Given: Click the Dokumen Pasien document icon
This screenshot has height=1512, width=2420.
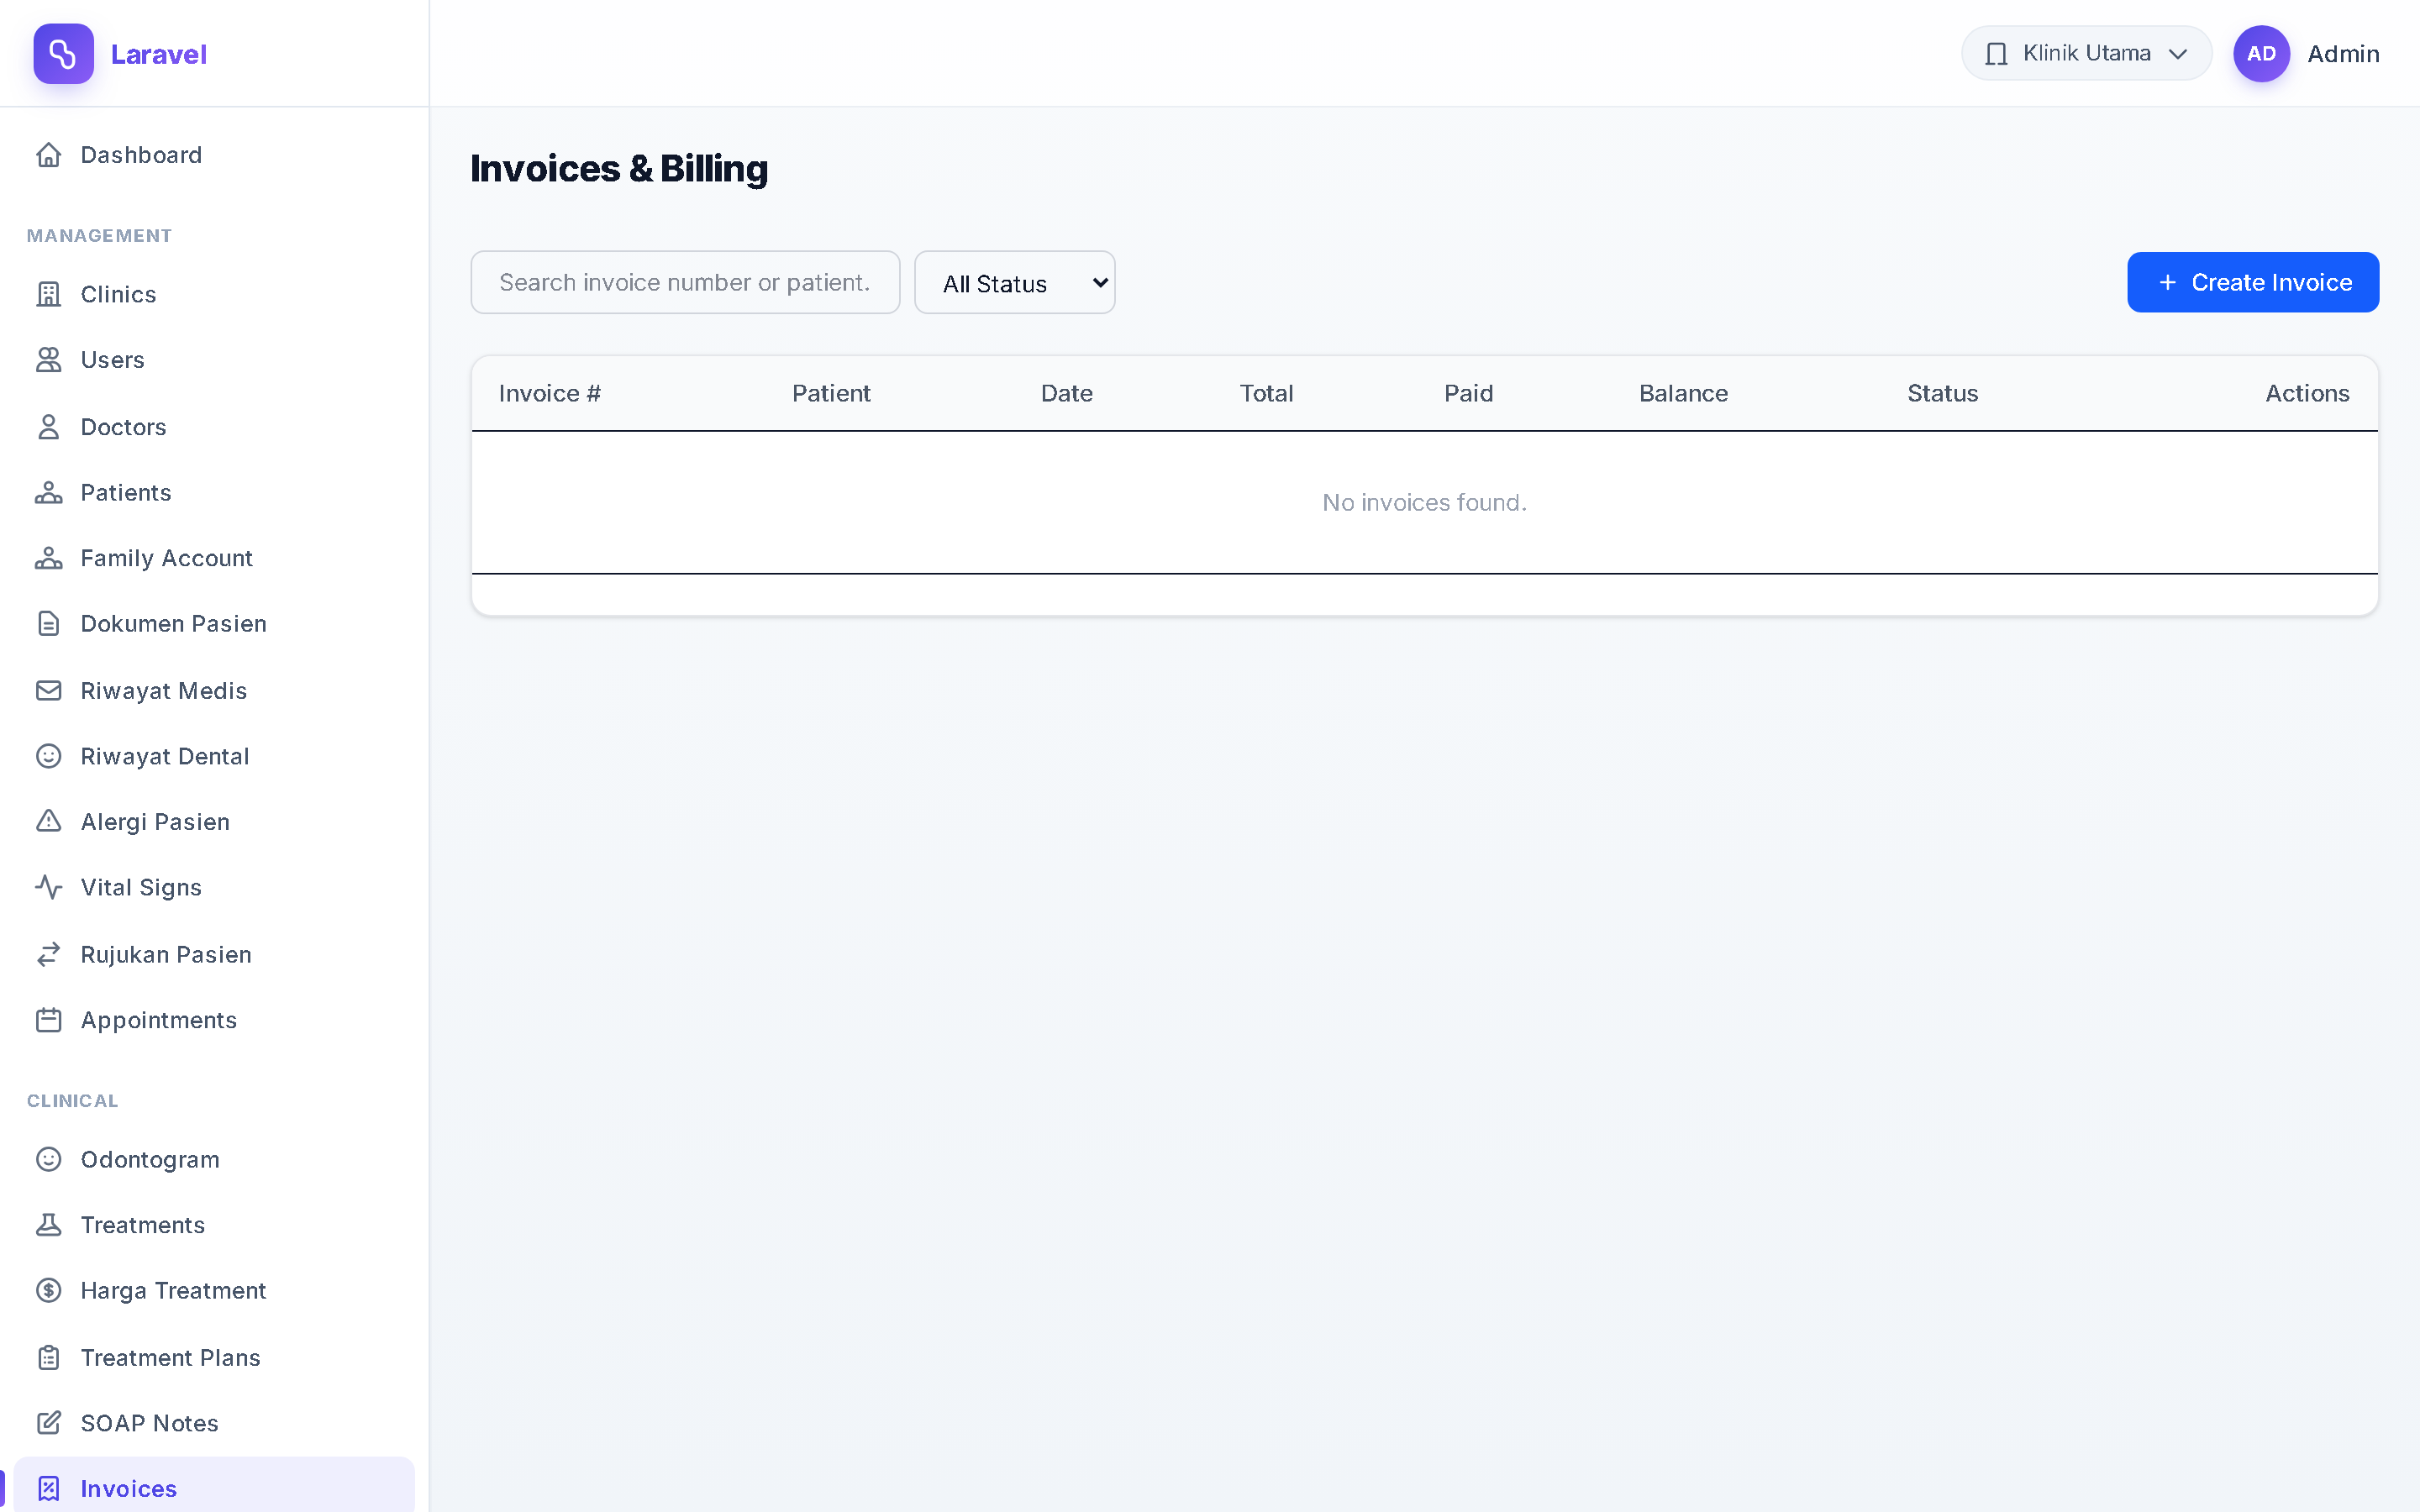Looking at the screenshot, I should pos(48,624).
